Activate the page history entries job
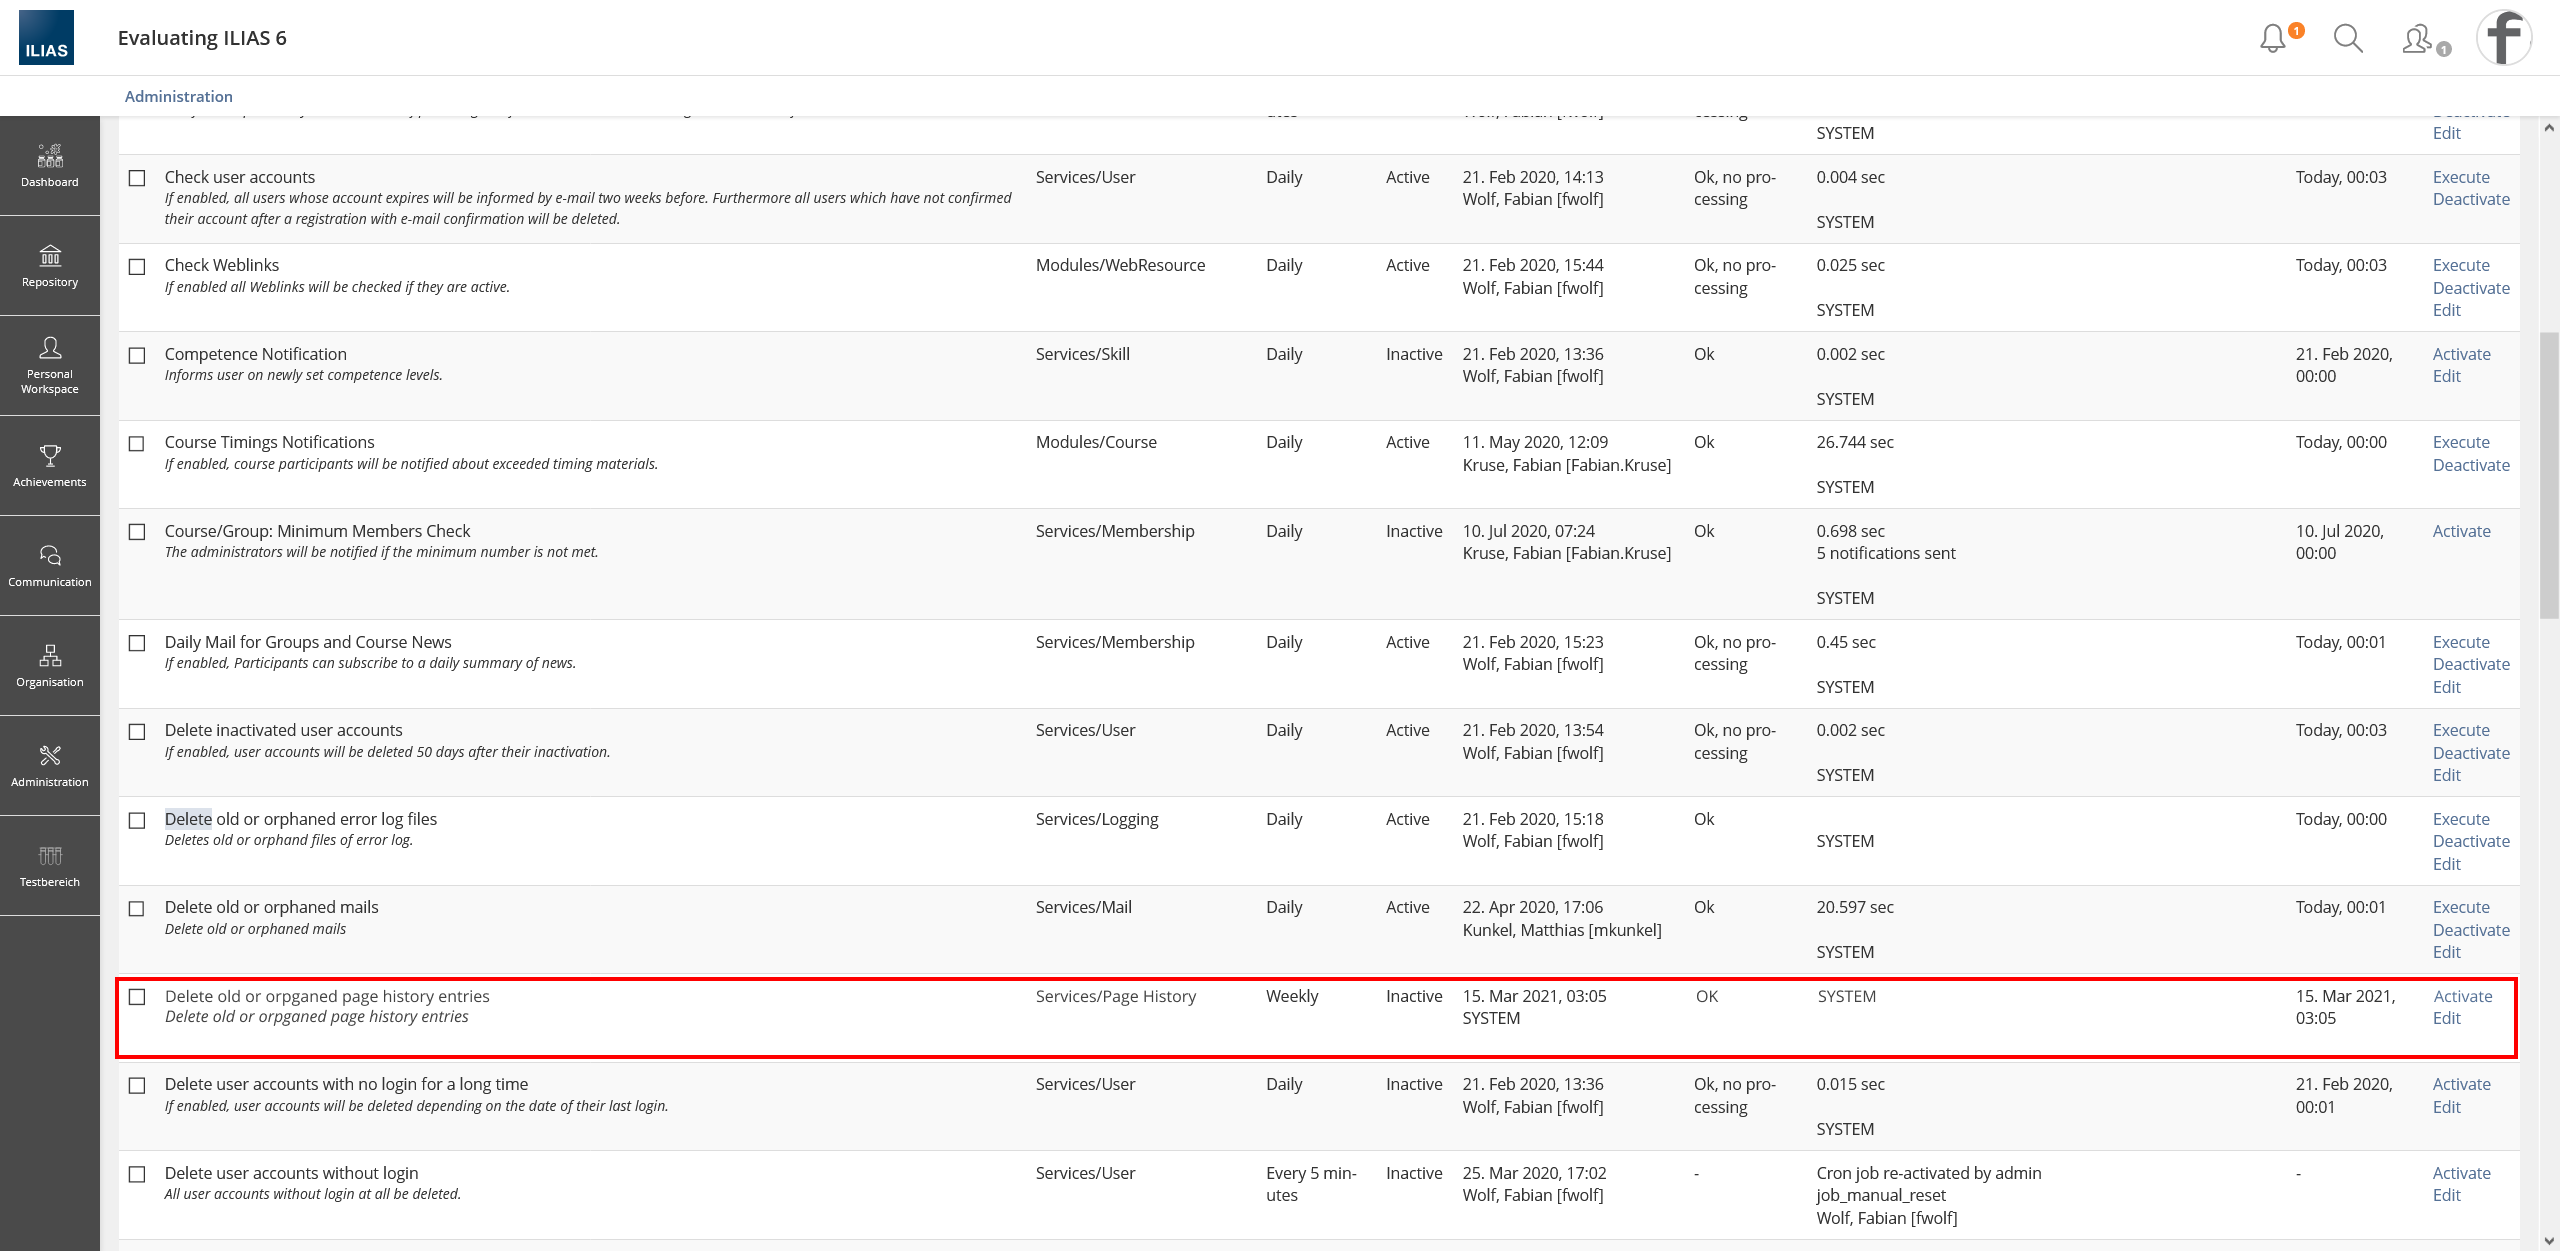 [x=2462, y=996]
